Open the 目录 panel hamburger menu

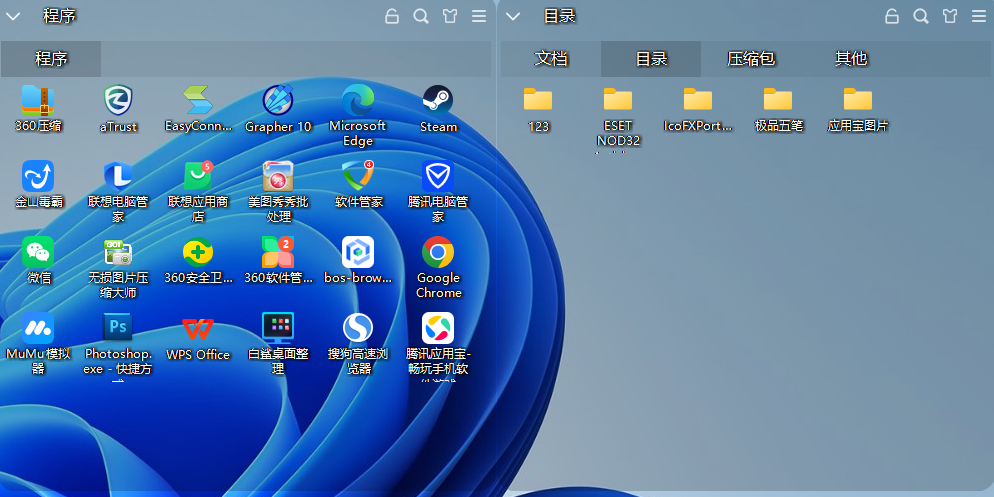point(979,16)
